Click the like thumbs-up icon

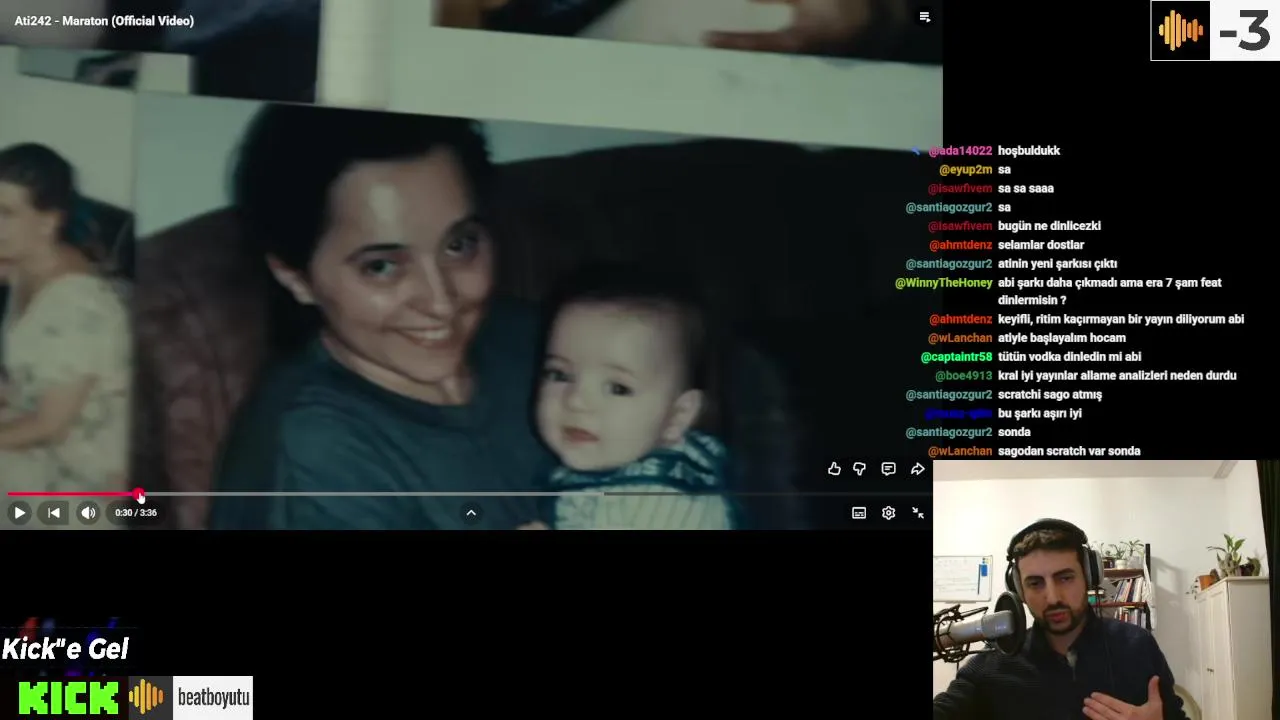point(834,469)
